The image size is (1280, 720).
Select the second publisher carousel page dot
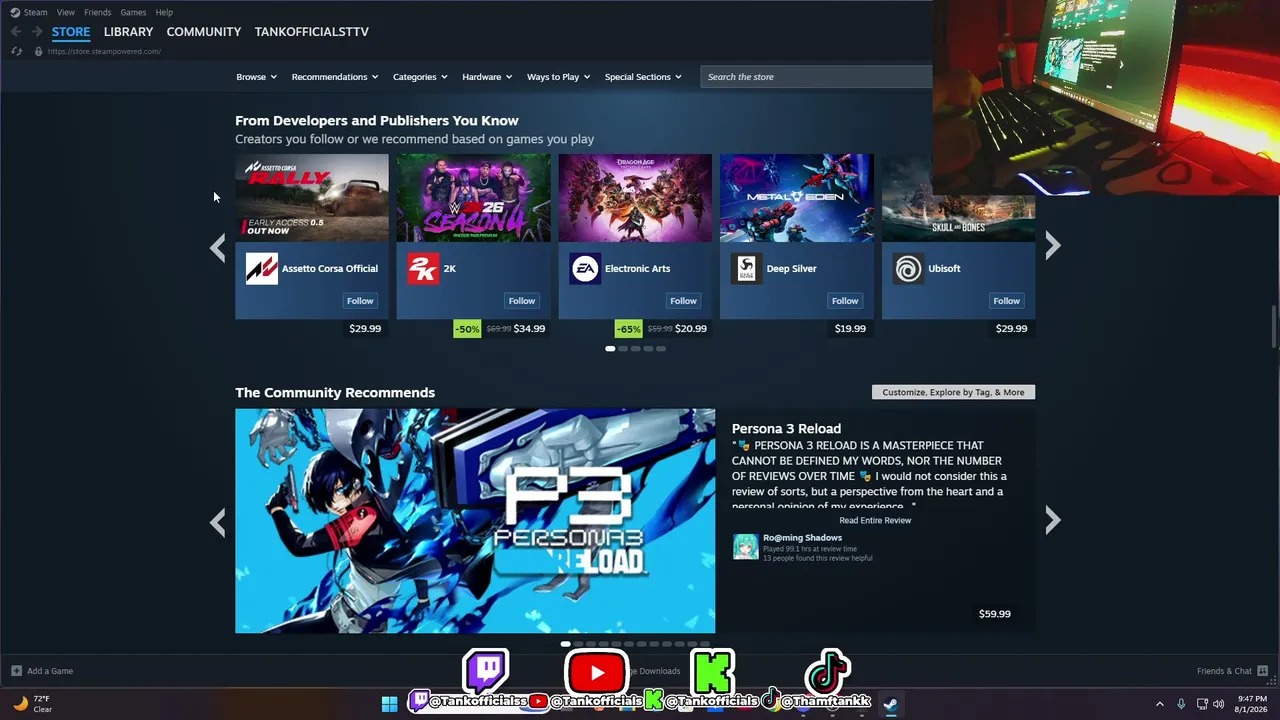tap(623, 349)
